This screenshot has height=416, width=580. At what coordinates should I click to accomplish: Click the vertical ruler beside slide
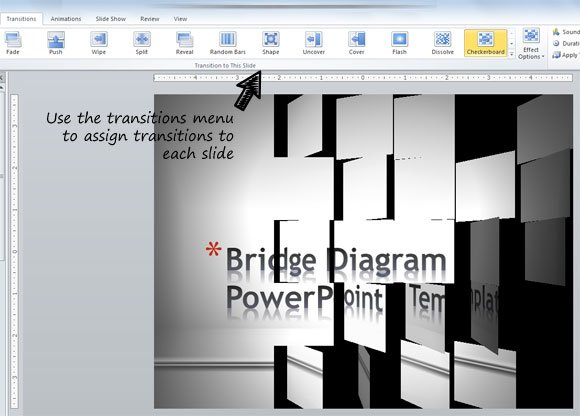14,251
